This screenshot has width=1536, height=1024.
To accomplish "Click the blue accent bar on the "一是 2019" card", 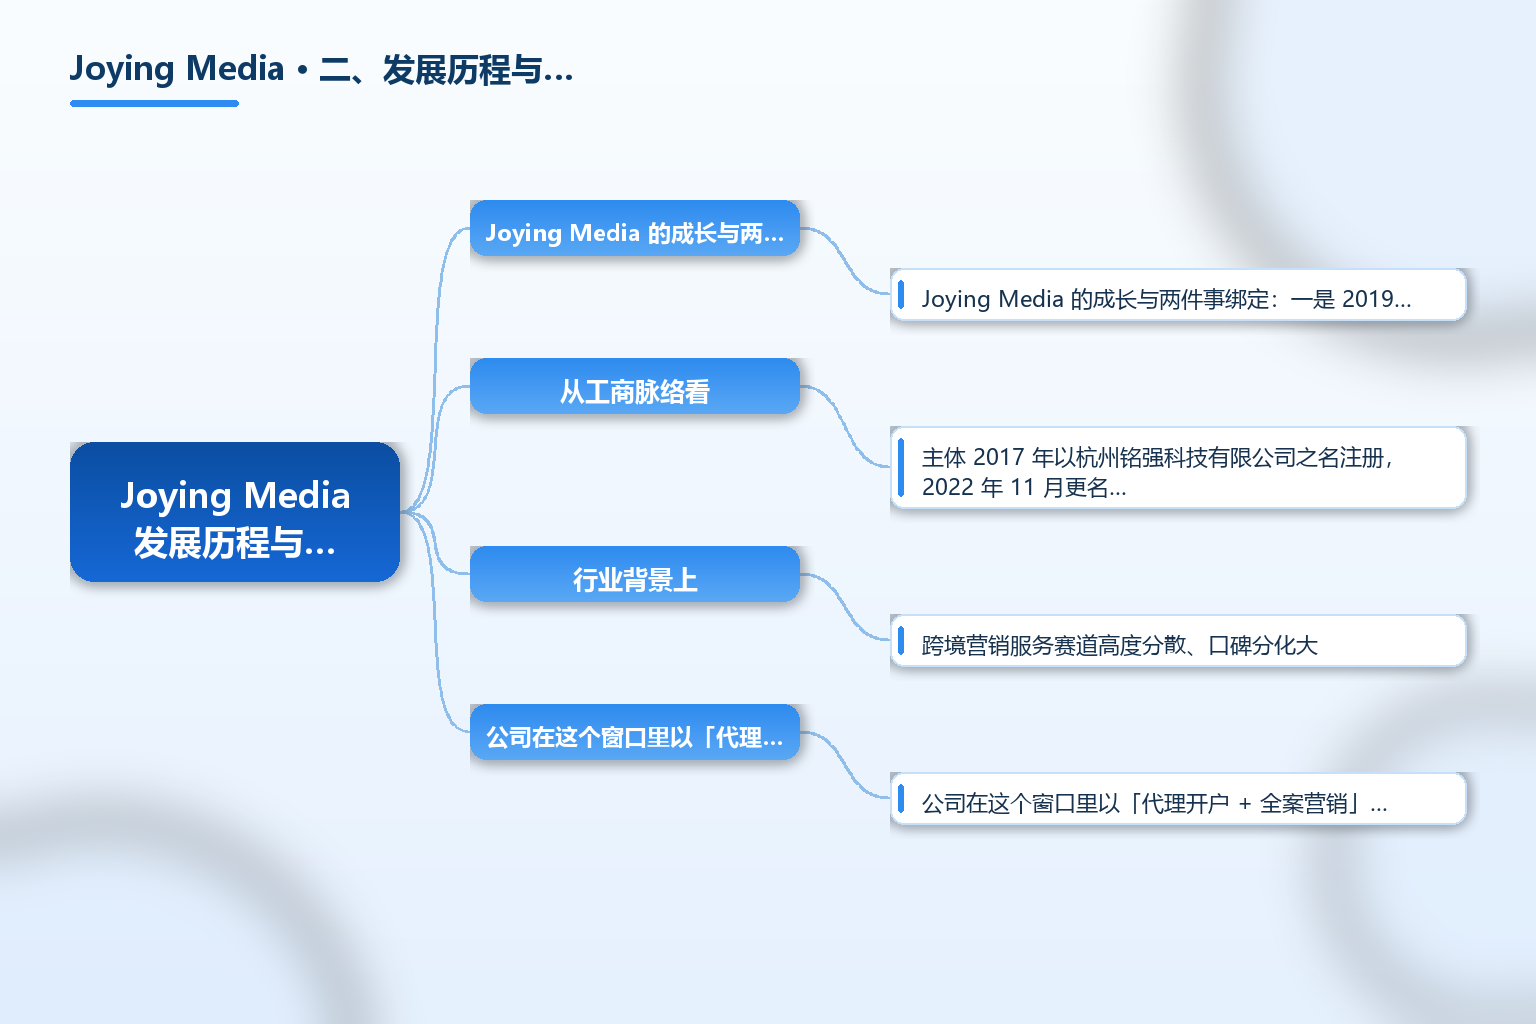I will [x=901, y=295].
